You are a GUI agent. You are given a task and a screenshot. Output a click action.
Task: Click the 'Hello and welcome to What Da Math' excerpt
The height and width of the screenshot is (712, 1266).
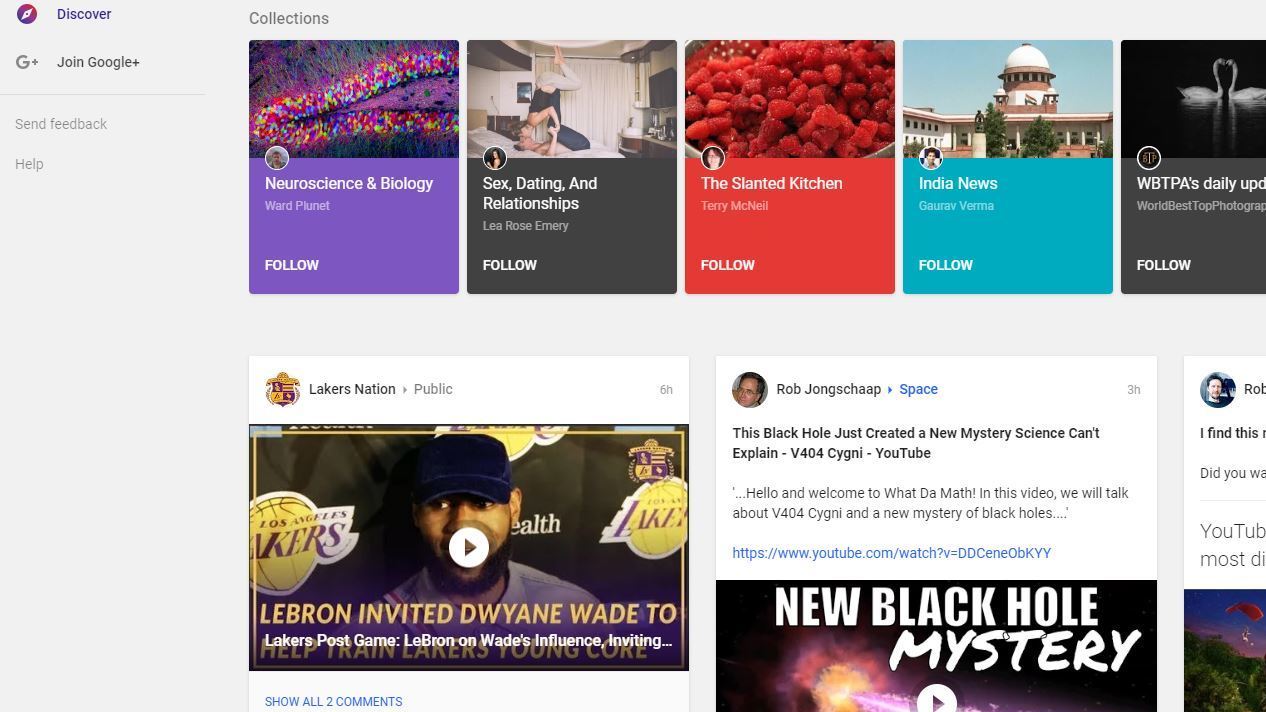click(930, 503)
